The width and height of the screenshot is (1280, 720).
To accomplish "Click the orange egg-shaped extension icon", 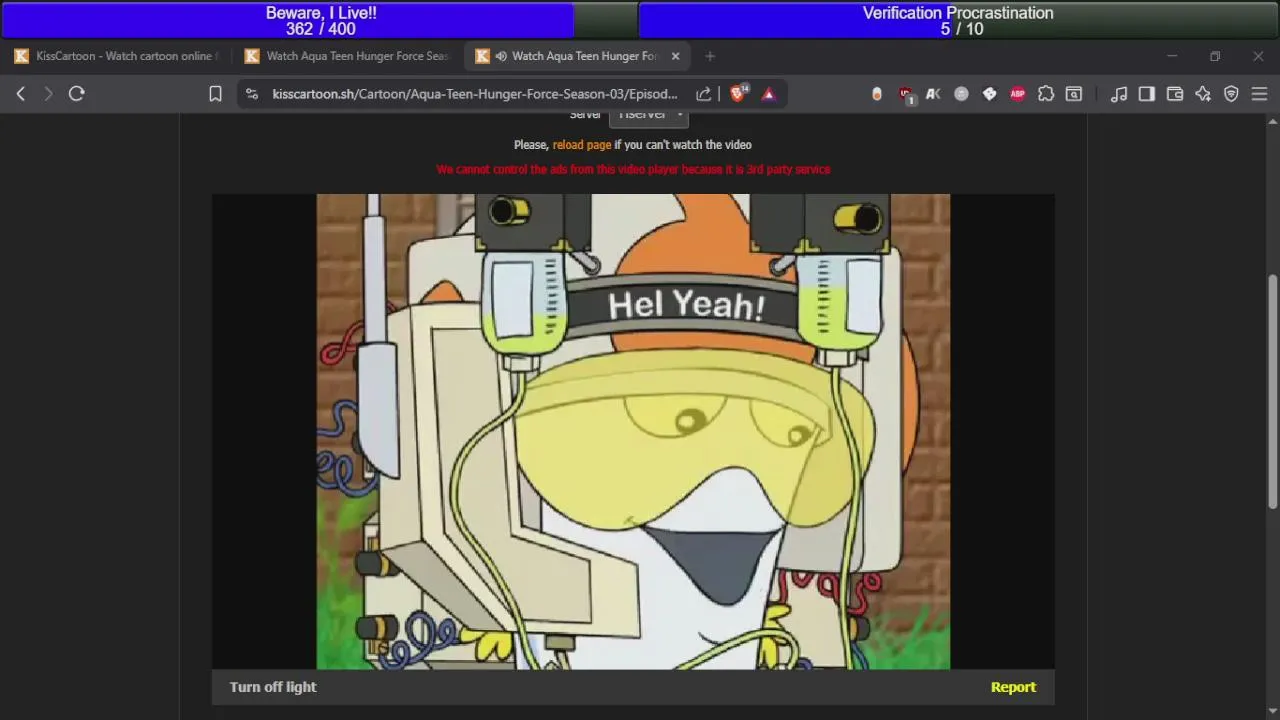I will [877, 94].
